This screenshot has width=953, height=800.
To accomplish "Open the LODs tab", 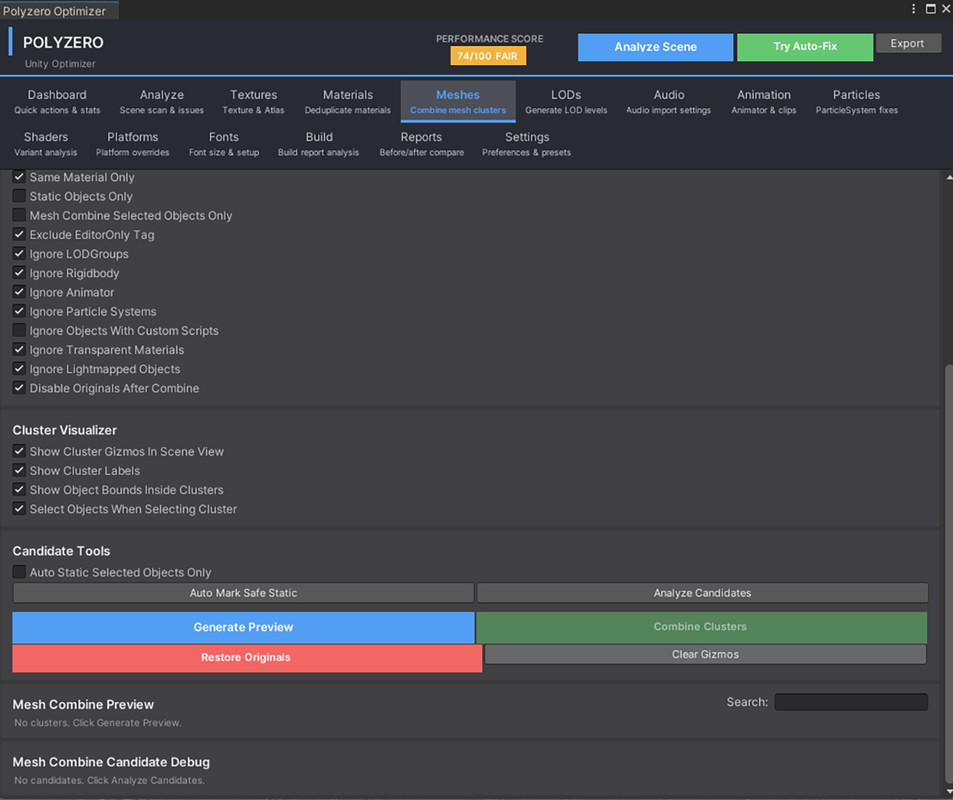I will [566, 102].
